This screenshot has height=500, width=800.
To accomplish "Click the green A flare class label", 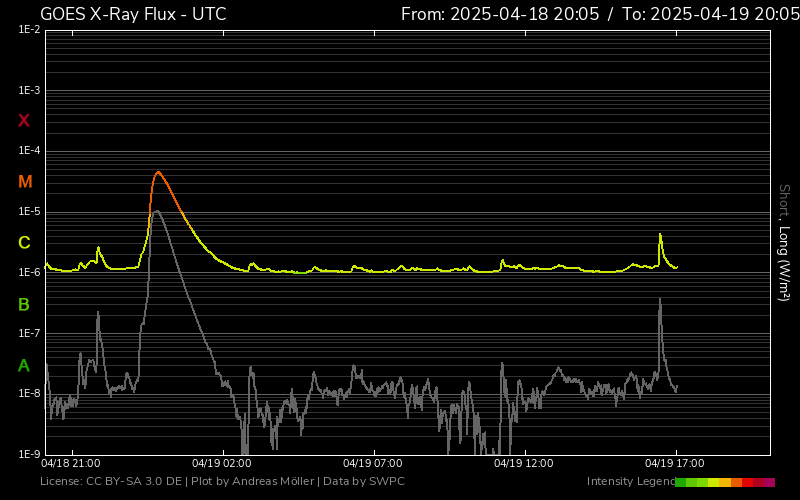I will tap(24, 365).
